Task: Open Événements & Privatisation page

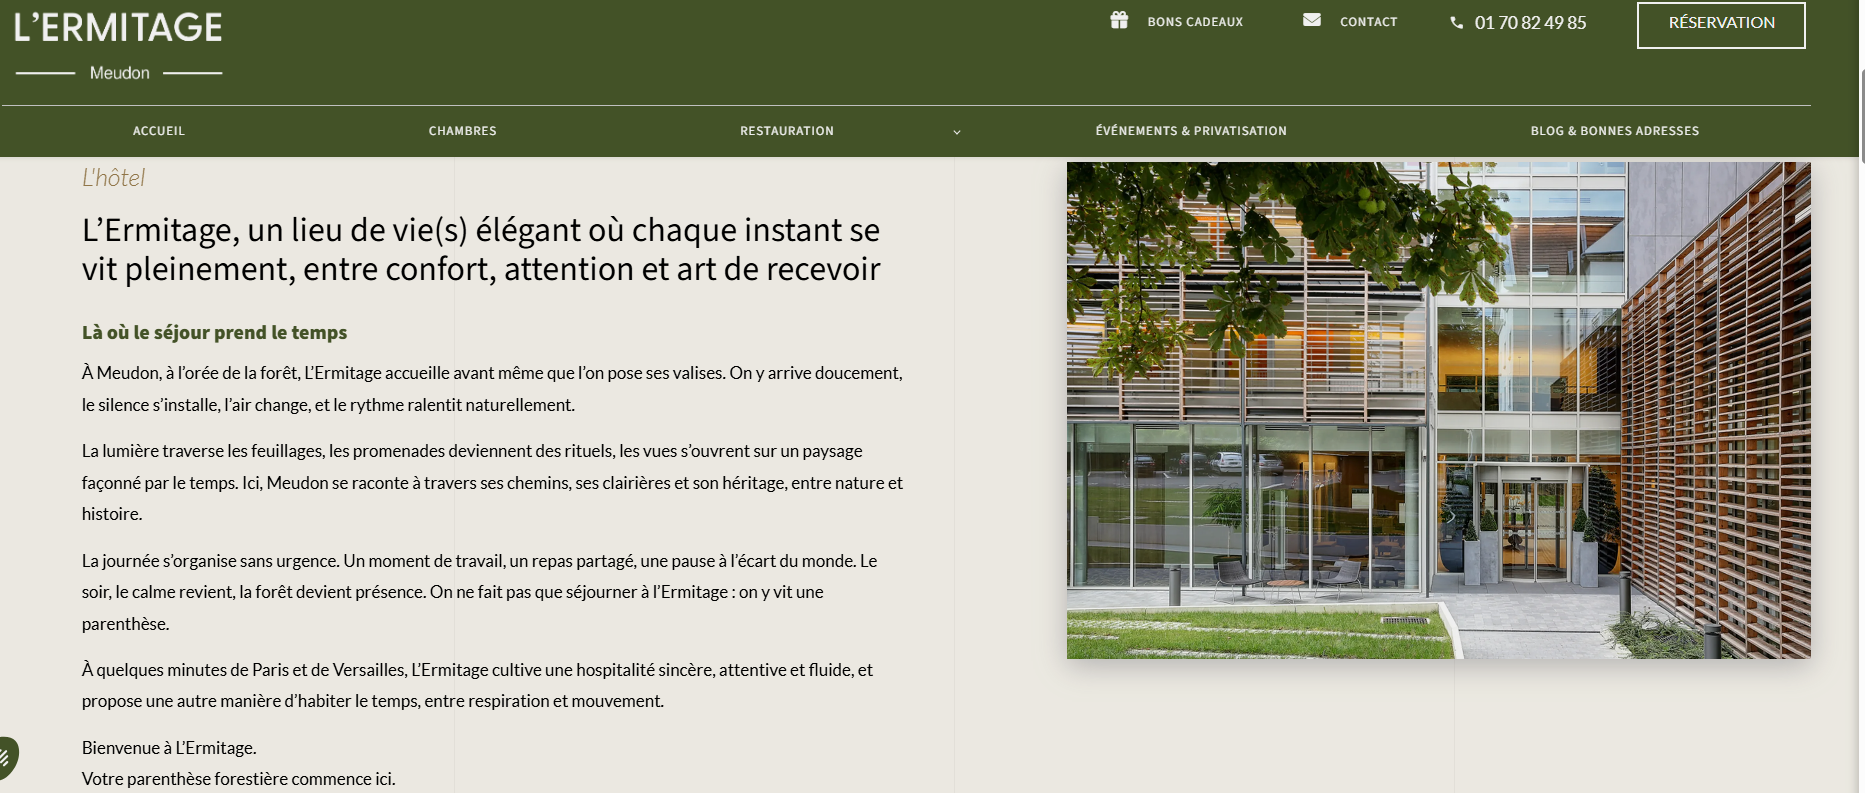Action: [x=1191, y=131]
